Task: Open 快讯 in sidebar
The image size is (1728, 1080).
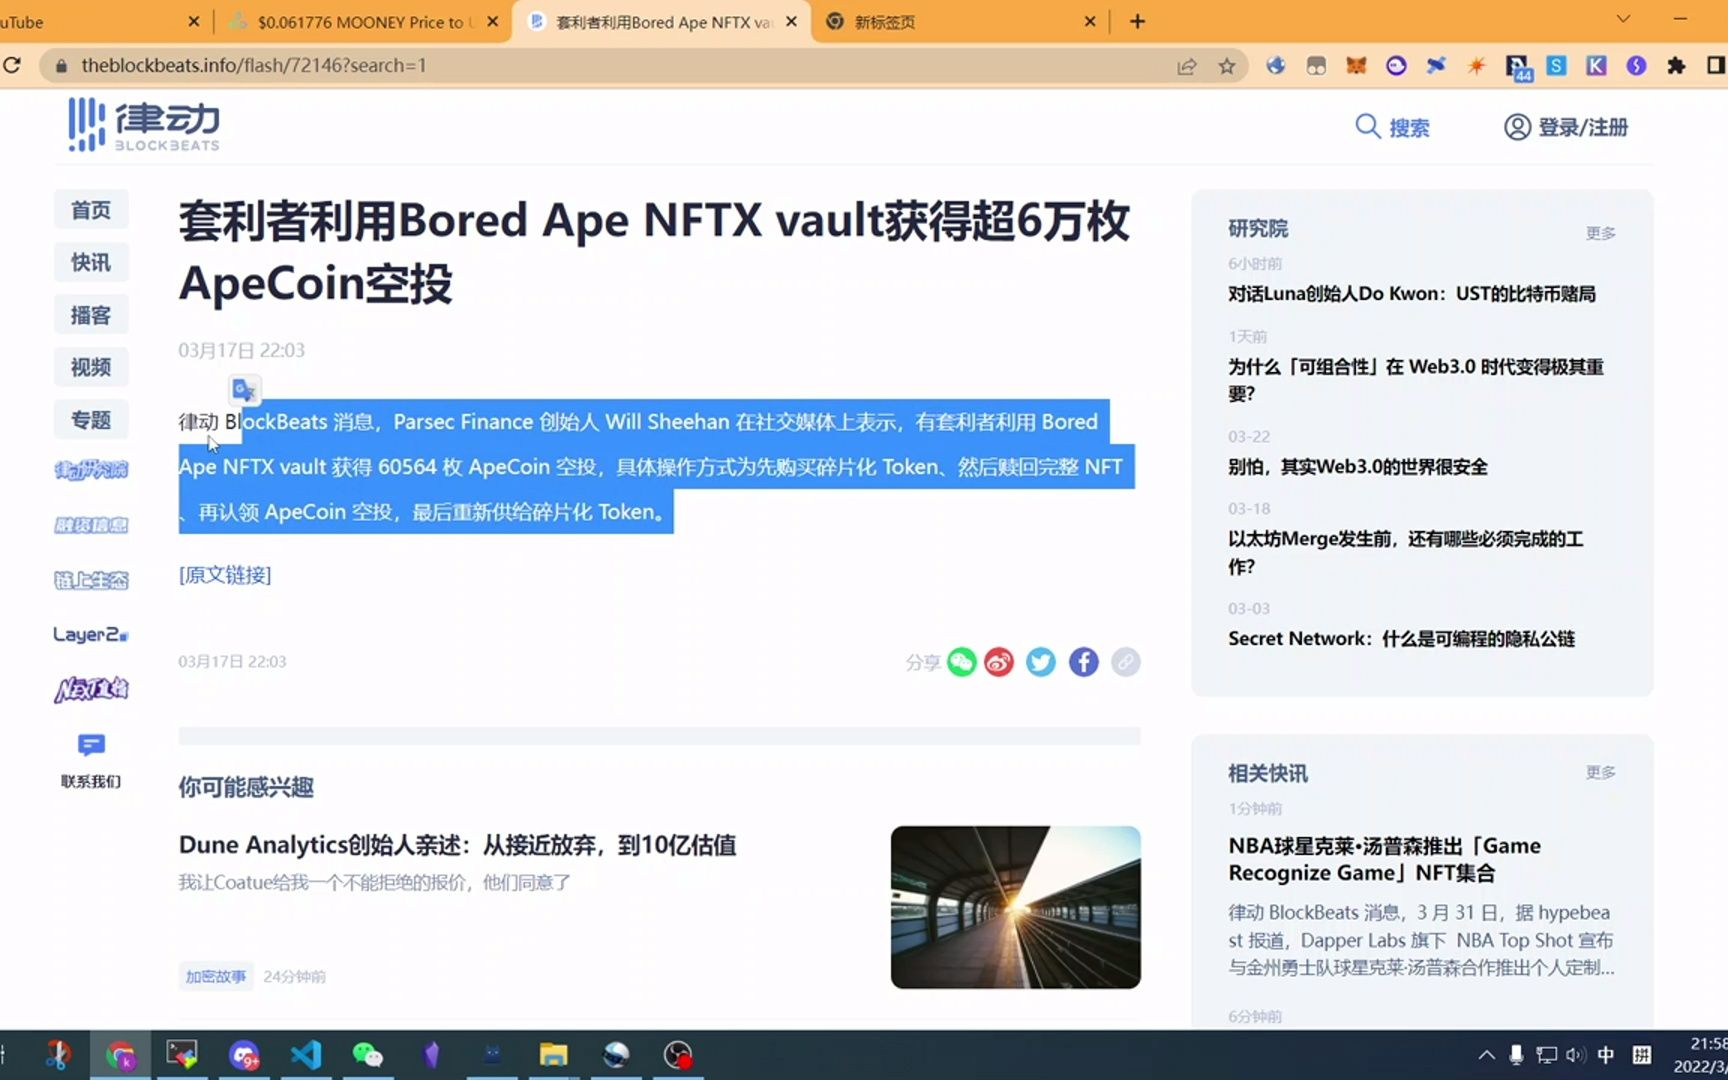Action: pyautogui.click(x=91, y=262)
